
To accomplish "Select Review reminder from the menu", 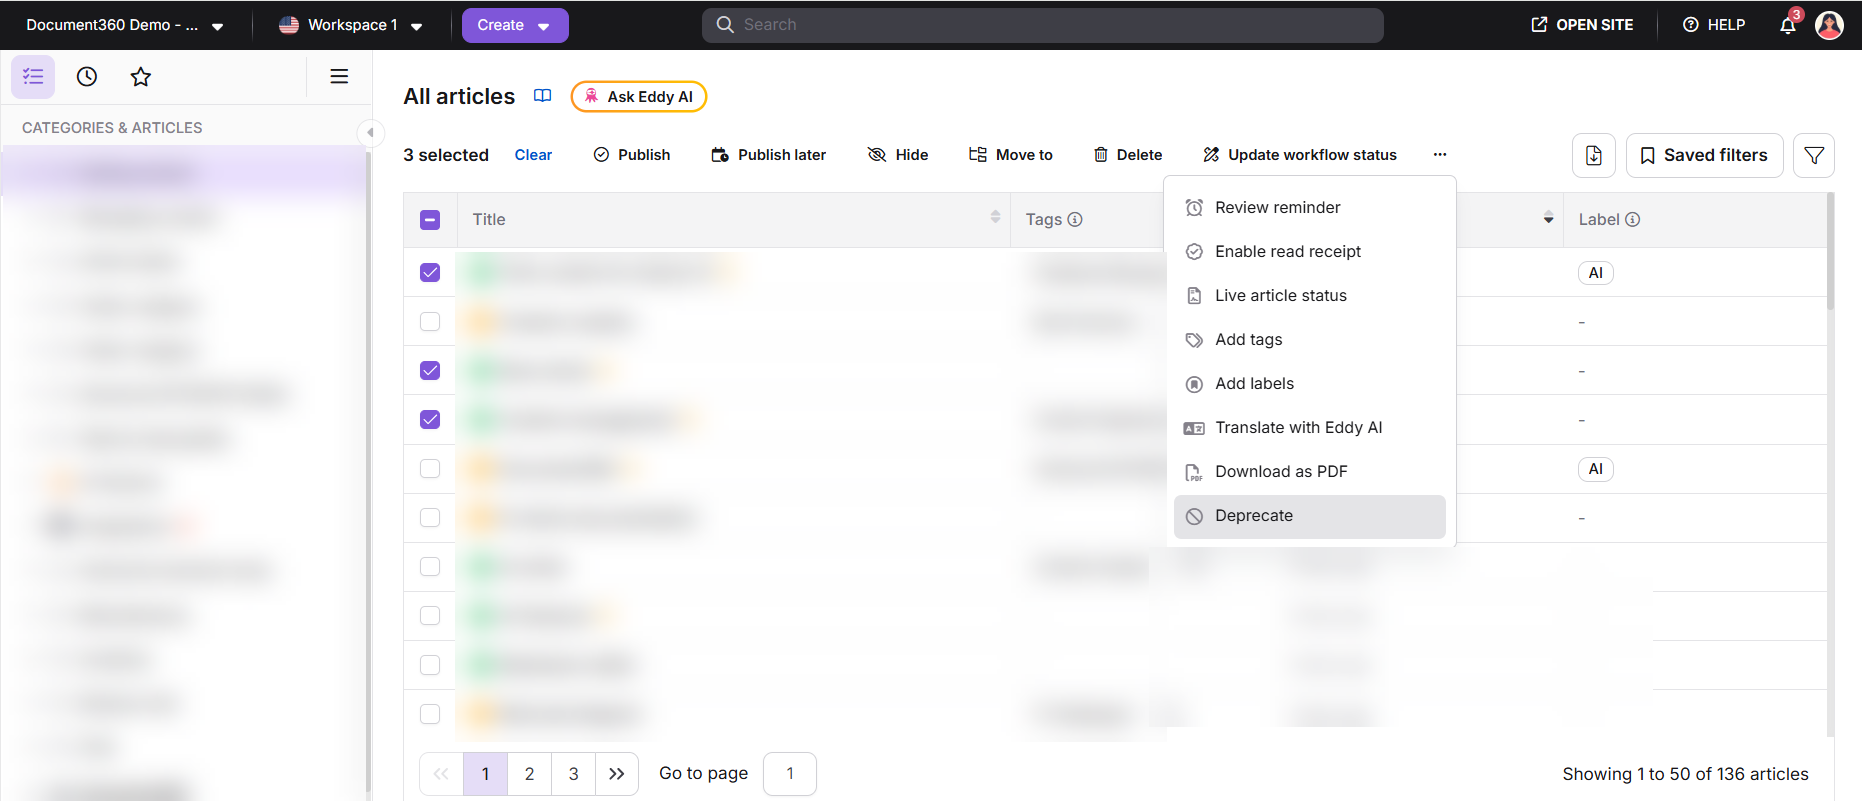I will (x=1310, y=208).
